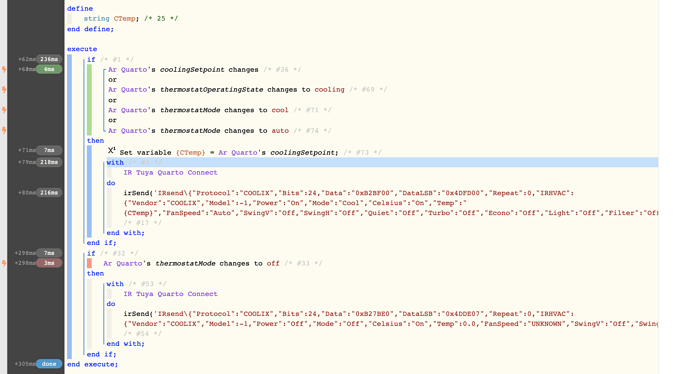Screen dimensions: 690x374
Task: Click the end if; above if #32
Action: click(102, 243)
